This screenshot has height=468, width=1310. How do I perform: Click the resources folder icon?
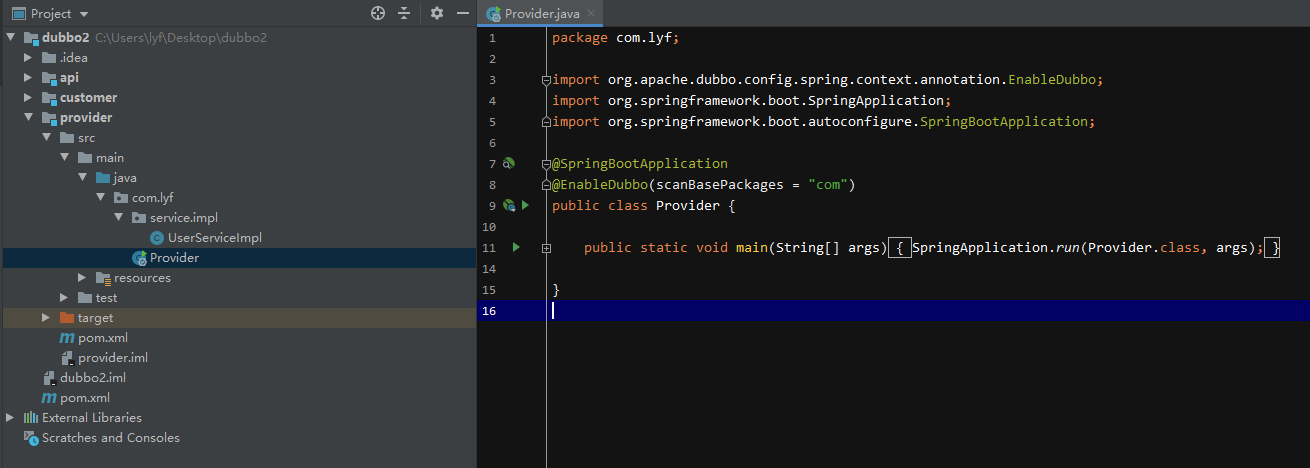pyautogui.click(x=103, y=278)
